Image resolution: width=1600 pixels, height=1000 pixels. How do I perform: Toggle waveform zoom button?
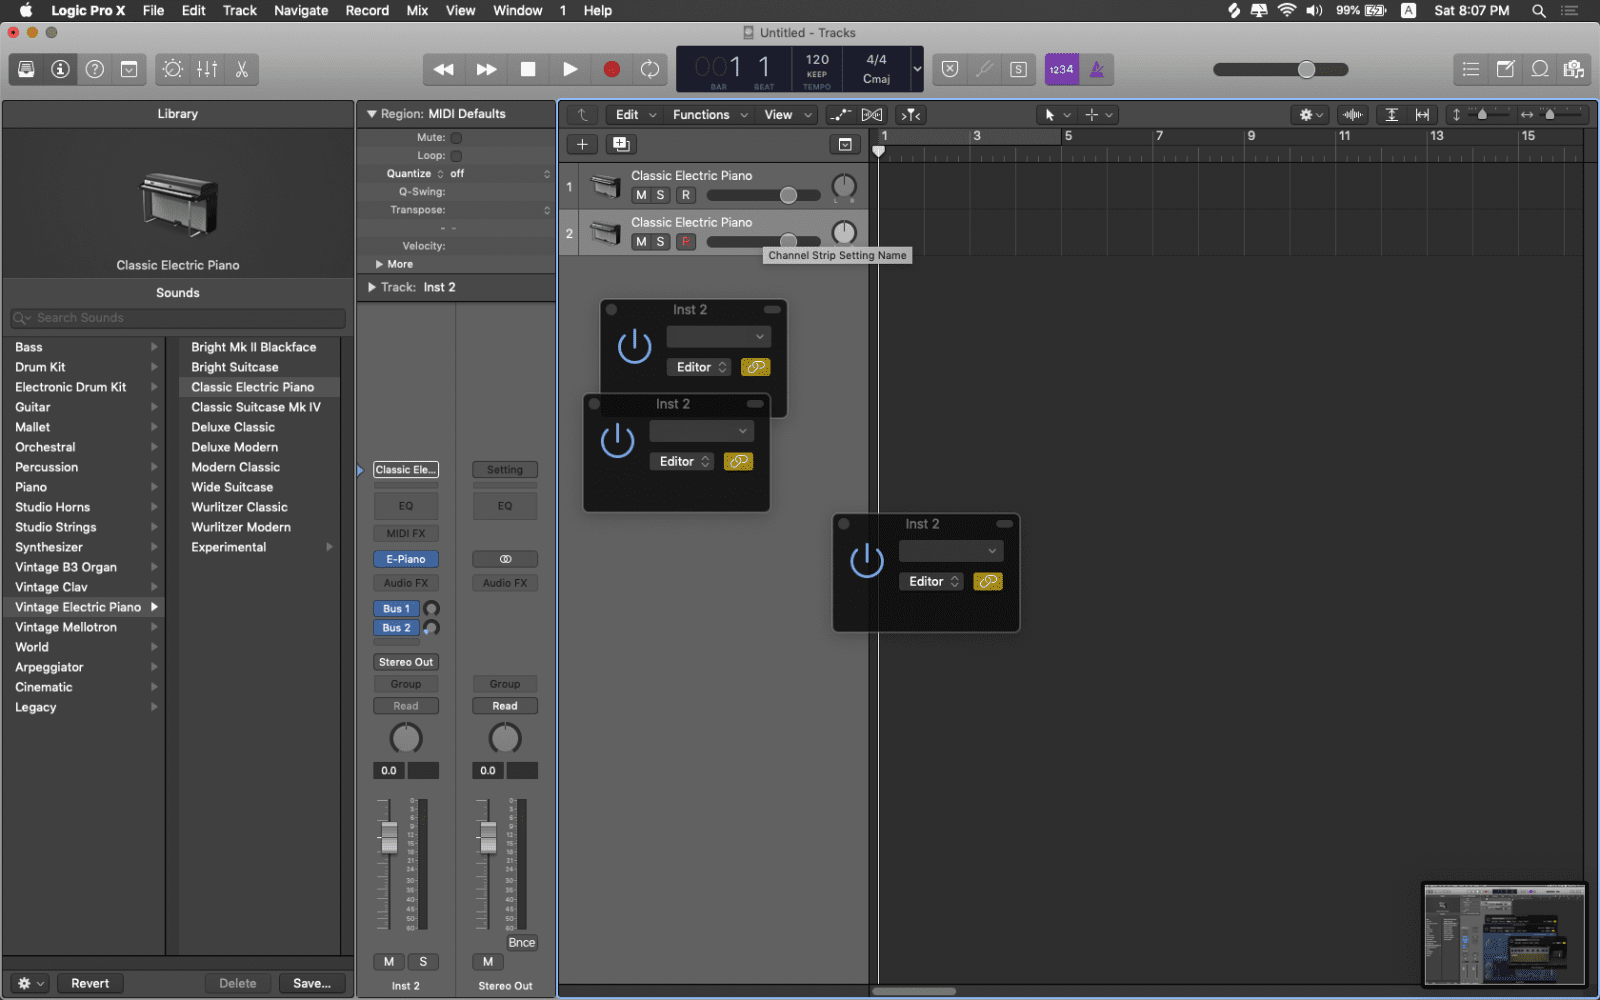coord(1353,115)
